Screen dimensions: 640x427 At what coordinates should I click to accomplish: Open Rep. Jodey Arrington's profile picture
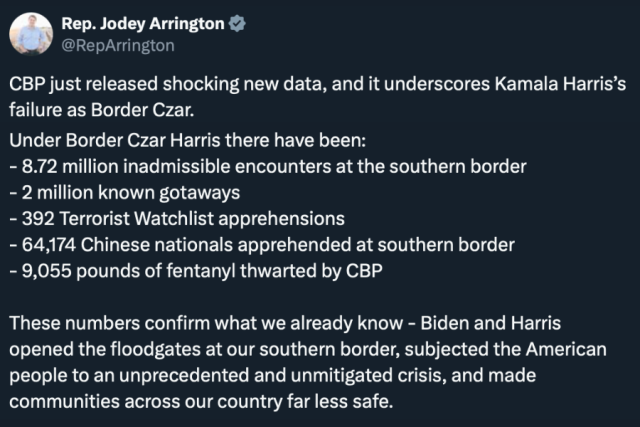point(31,34)
